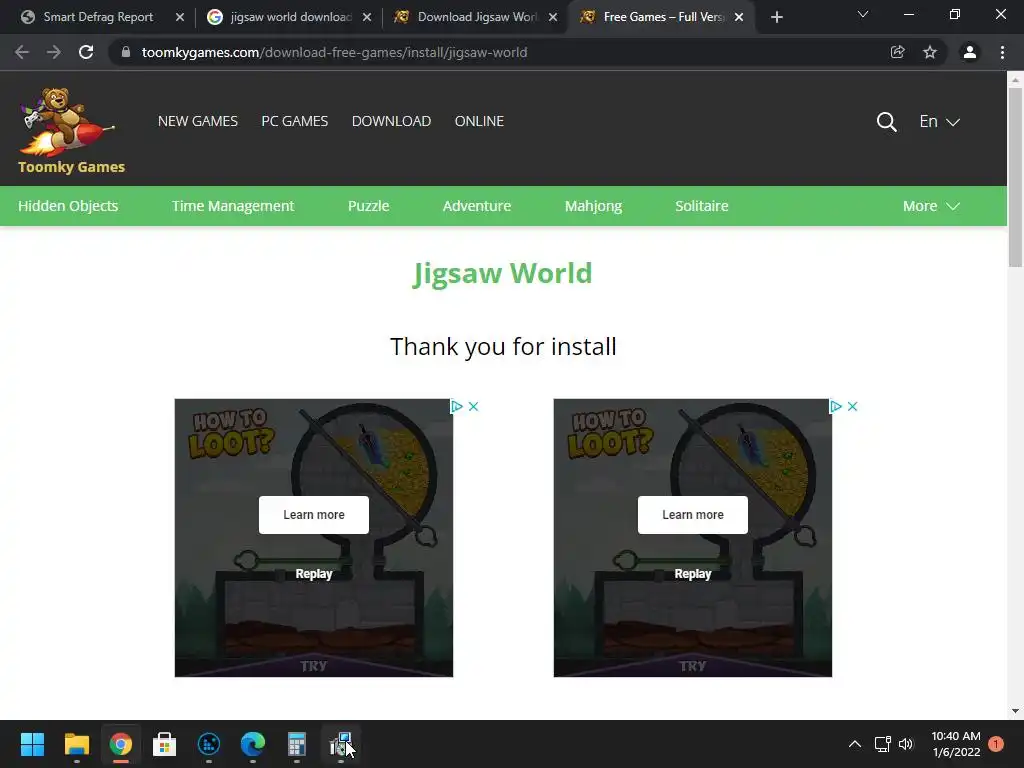The image size is (1024, 768).
Task: Close the Smart Defrag Report tab
Action: click(180, 17)
